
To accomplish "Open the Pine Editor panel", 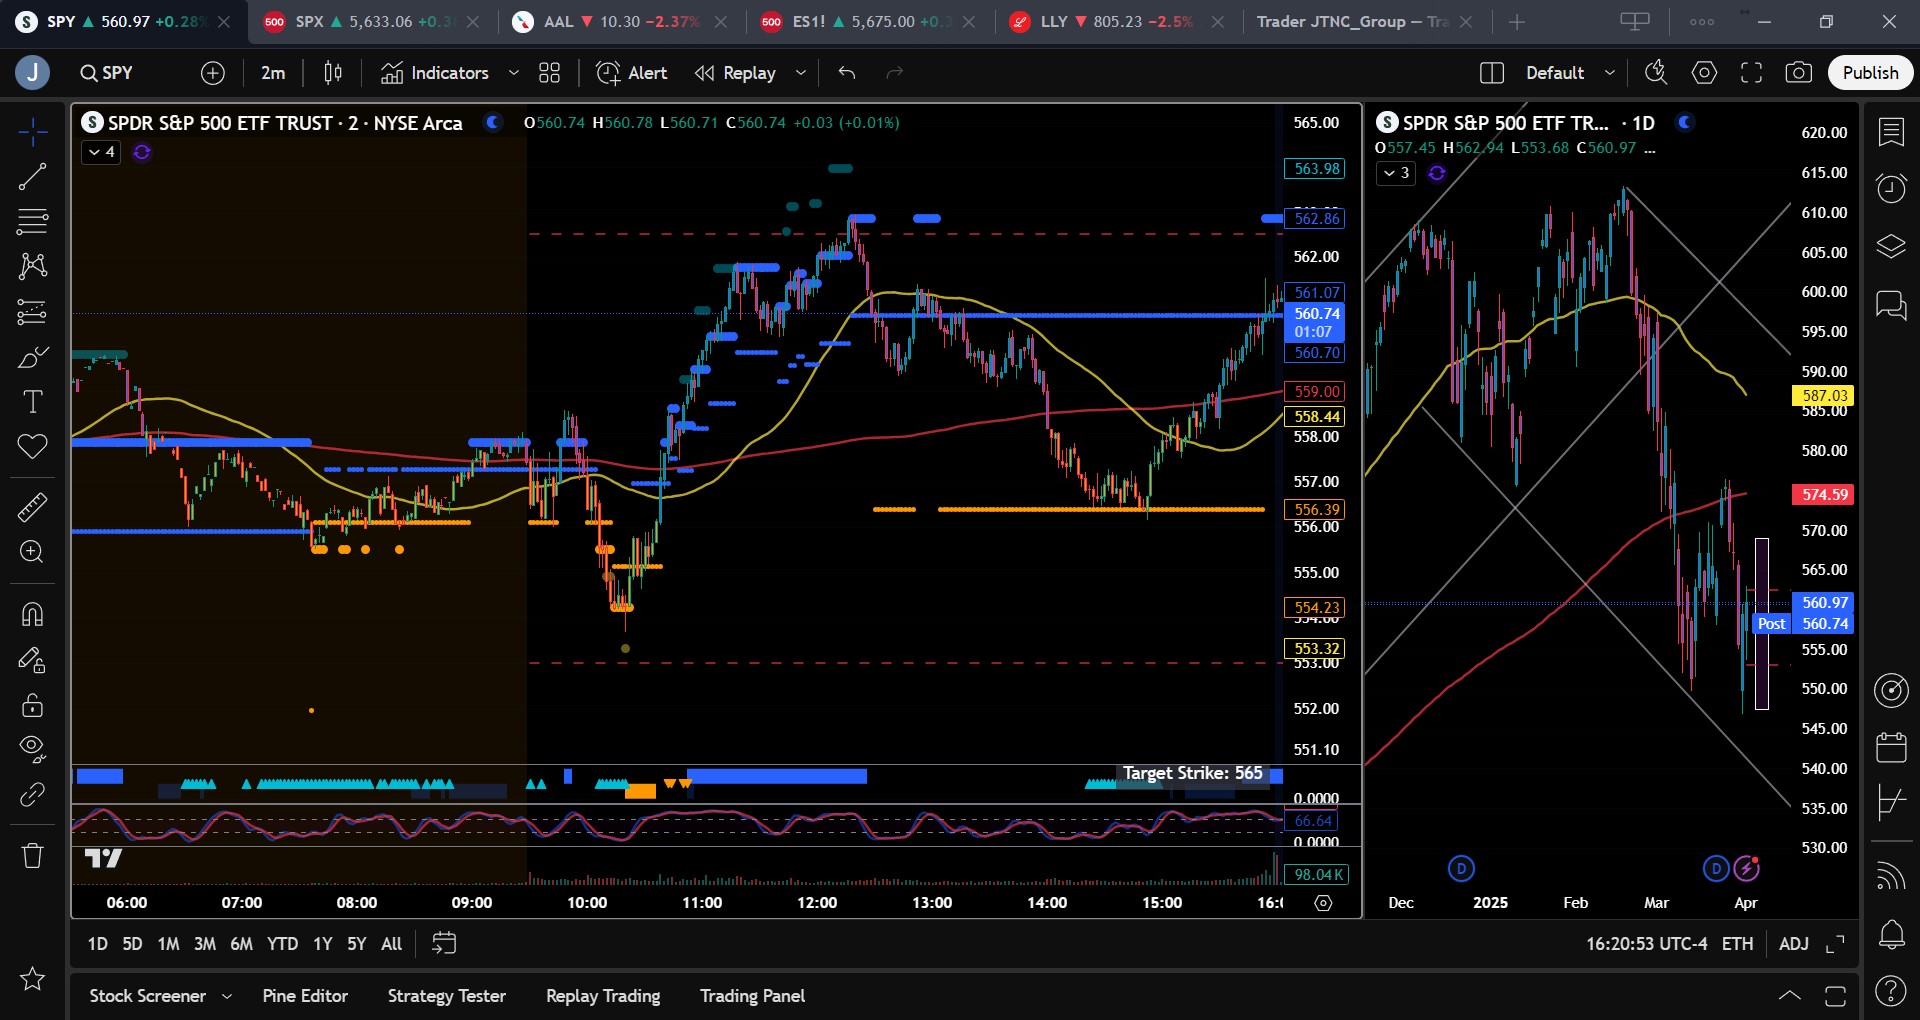I will point(305,996).
